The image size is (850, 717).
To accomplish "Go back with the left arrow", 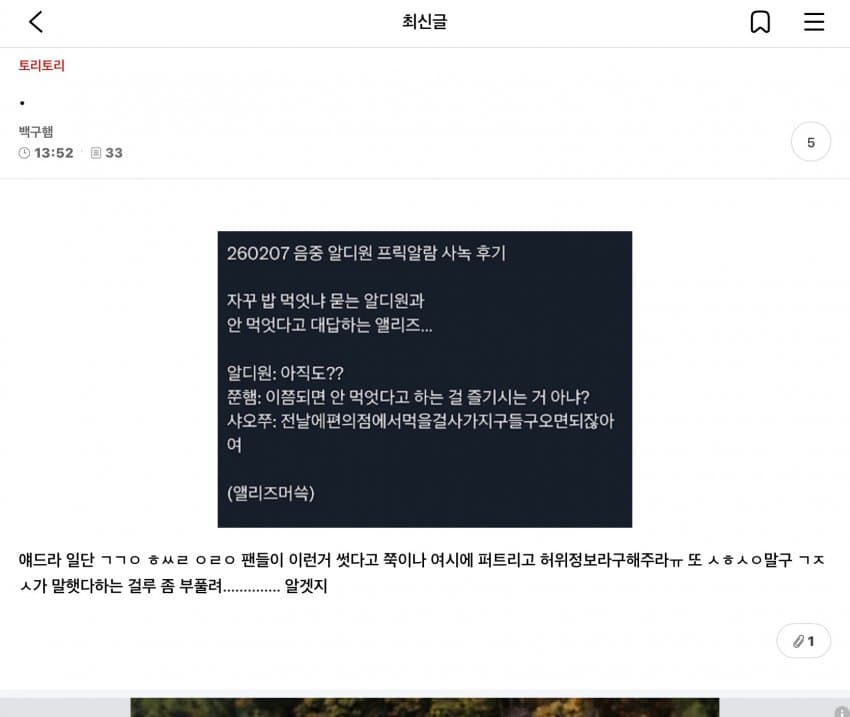I will pyautogui.click(x=36, y=22).
